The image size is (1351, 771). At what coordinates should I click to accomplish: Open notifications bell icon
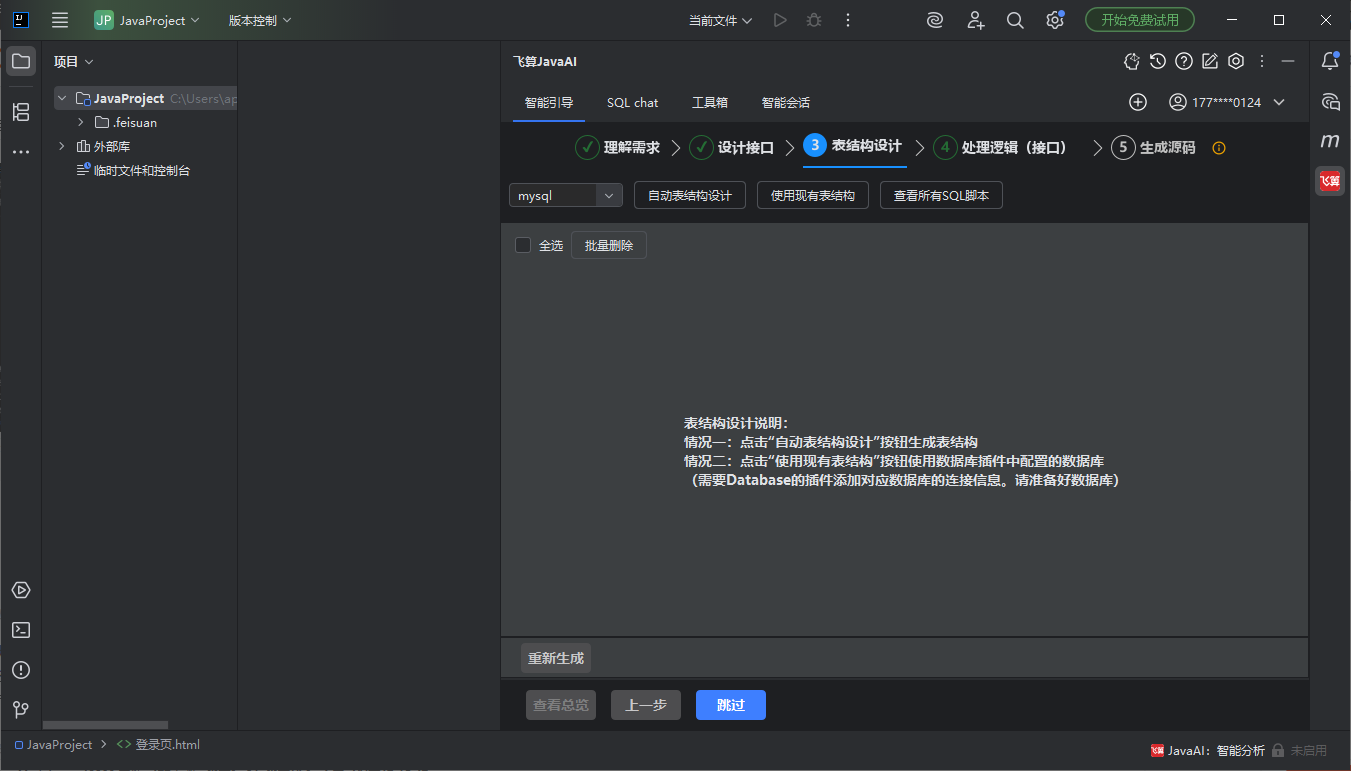1330,61
